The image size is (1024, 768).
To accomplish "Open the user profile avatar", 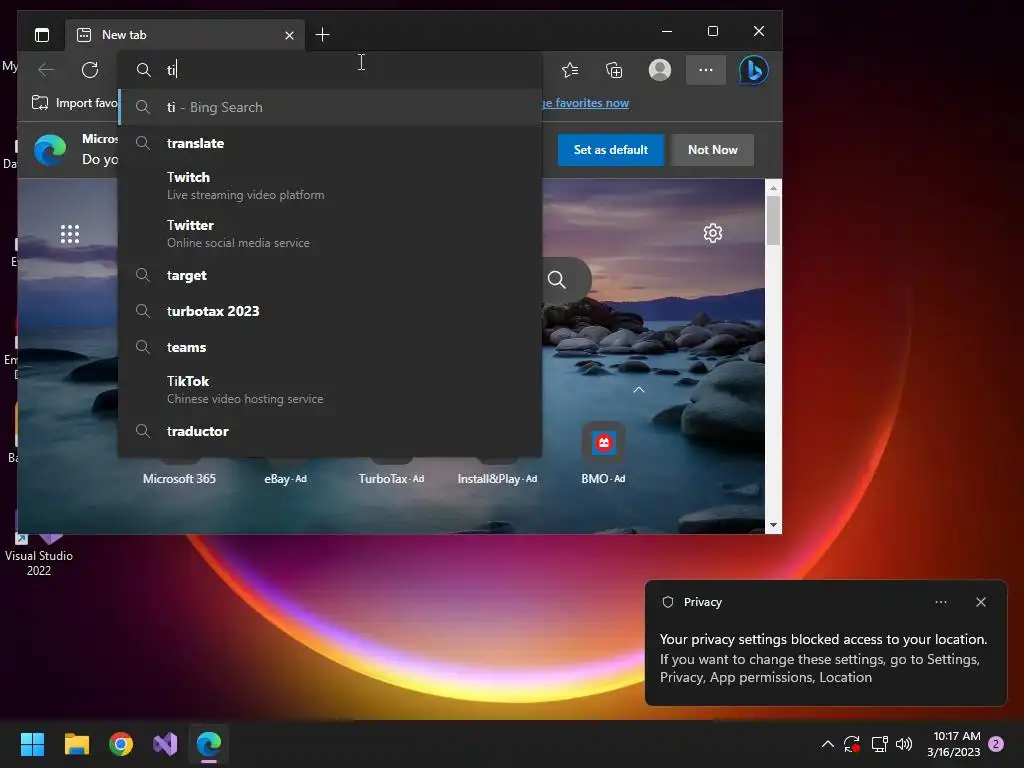I will [x=660, y=70].
